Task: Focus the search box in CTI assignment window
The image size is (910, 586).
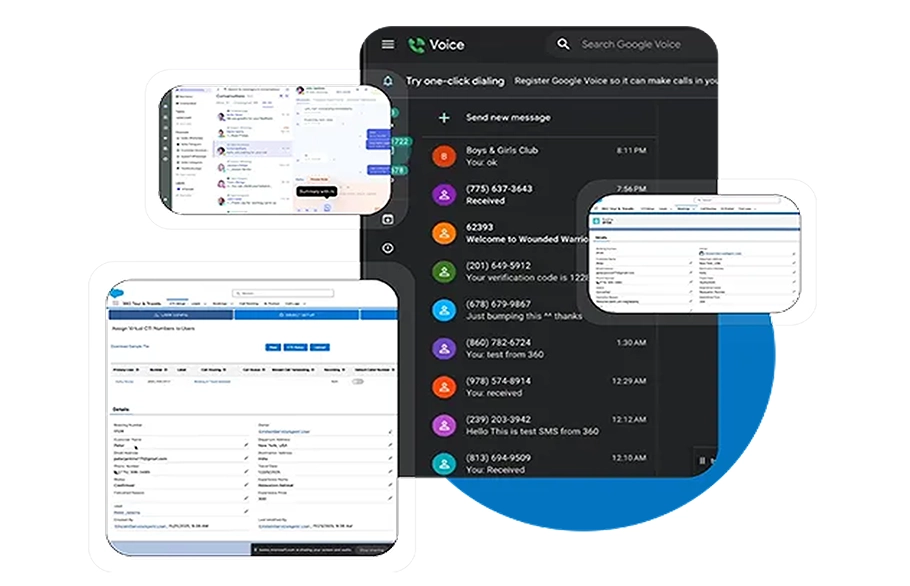Action: [x=283, y=293]
